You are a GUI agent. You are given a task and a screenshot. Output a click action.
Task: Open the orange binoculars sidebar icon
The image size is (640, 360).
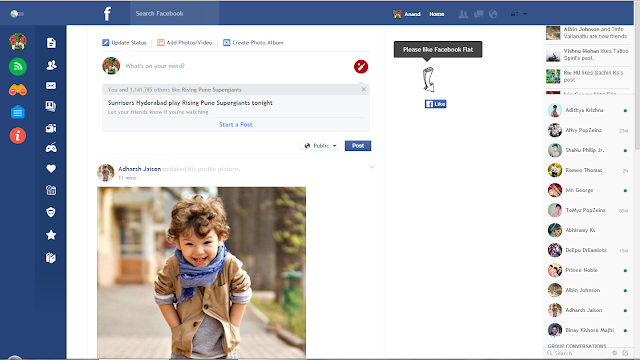tap(18, 90)
